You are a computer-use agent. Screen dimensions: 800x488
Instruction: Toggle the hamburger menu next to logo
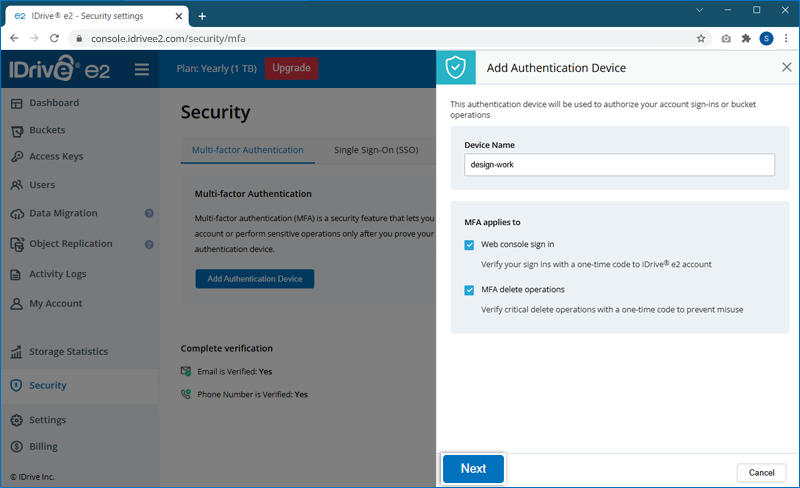(x=141, y=70)
